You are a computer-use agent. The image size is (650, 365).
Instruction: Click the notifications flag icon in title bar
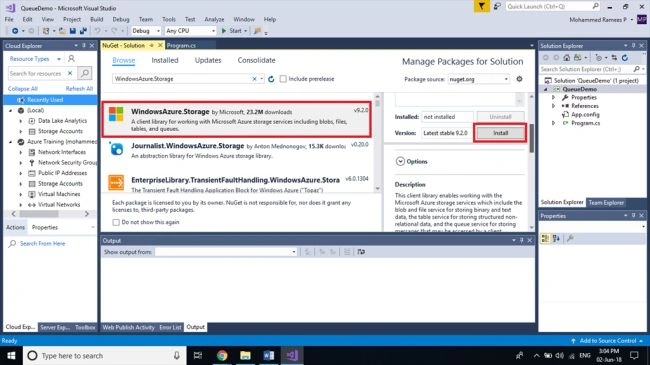481,6
